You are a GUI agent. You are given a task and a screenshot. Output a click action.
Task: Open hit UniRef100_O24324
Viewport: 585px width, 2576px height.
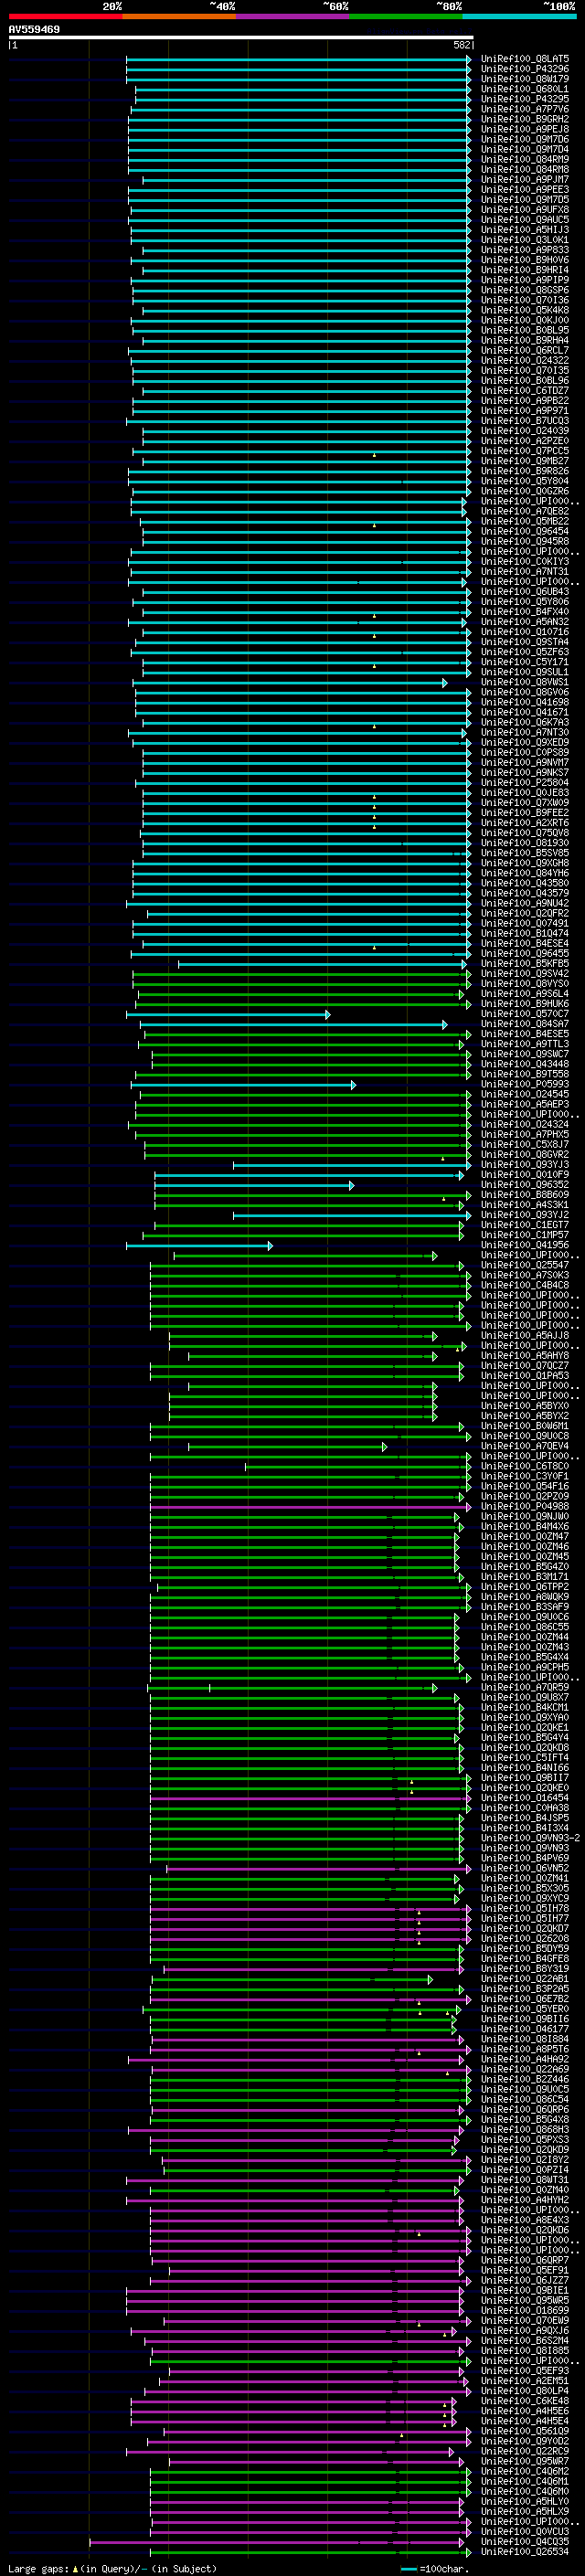[525, 1124]
